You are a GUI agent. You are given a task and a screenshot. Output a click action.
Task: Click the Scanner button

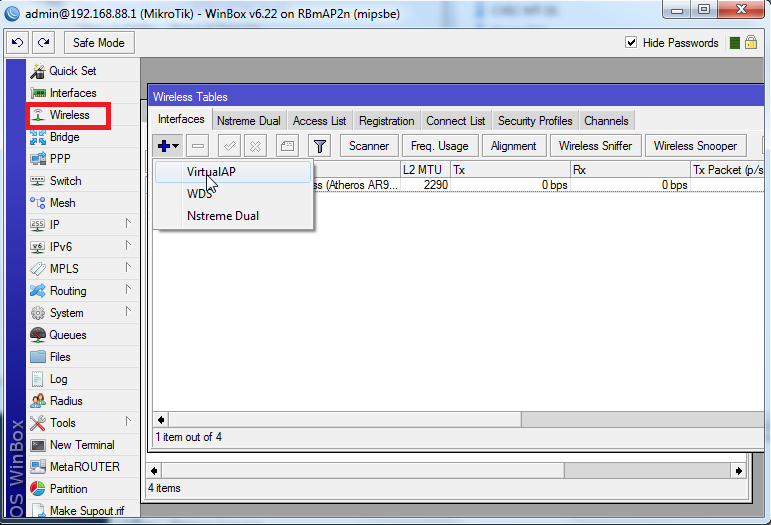click(x=369, y=146)
